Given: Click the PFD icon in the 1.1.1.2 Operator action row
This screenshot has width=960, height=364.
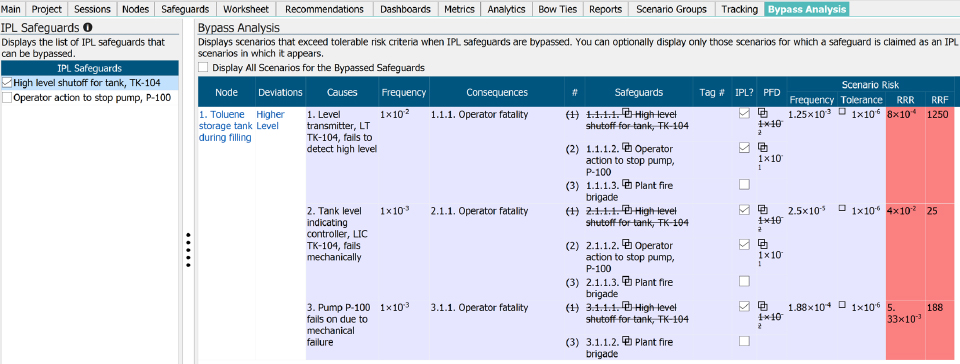Looking at the screenshot, I should 763,147.
